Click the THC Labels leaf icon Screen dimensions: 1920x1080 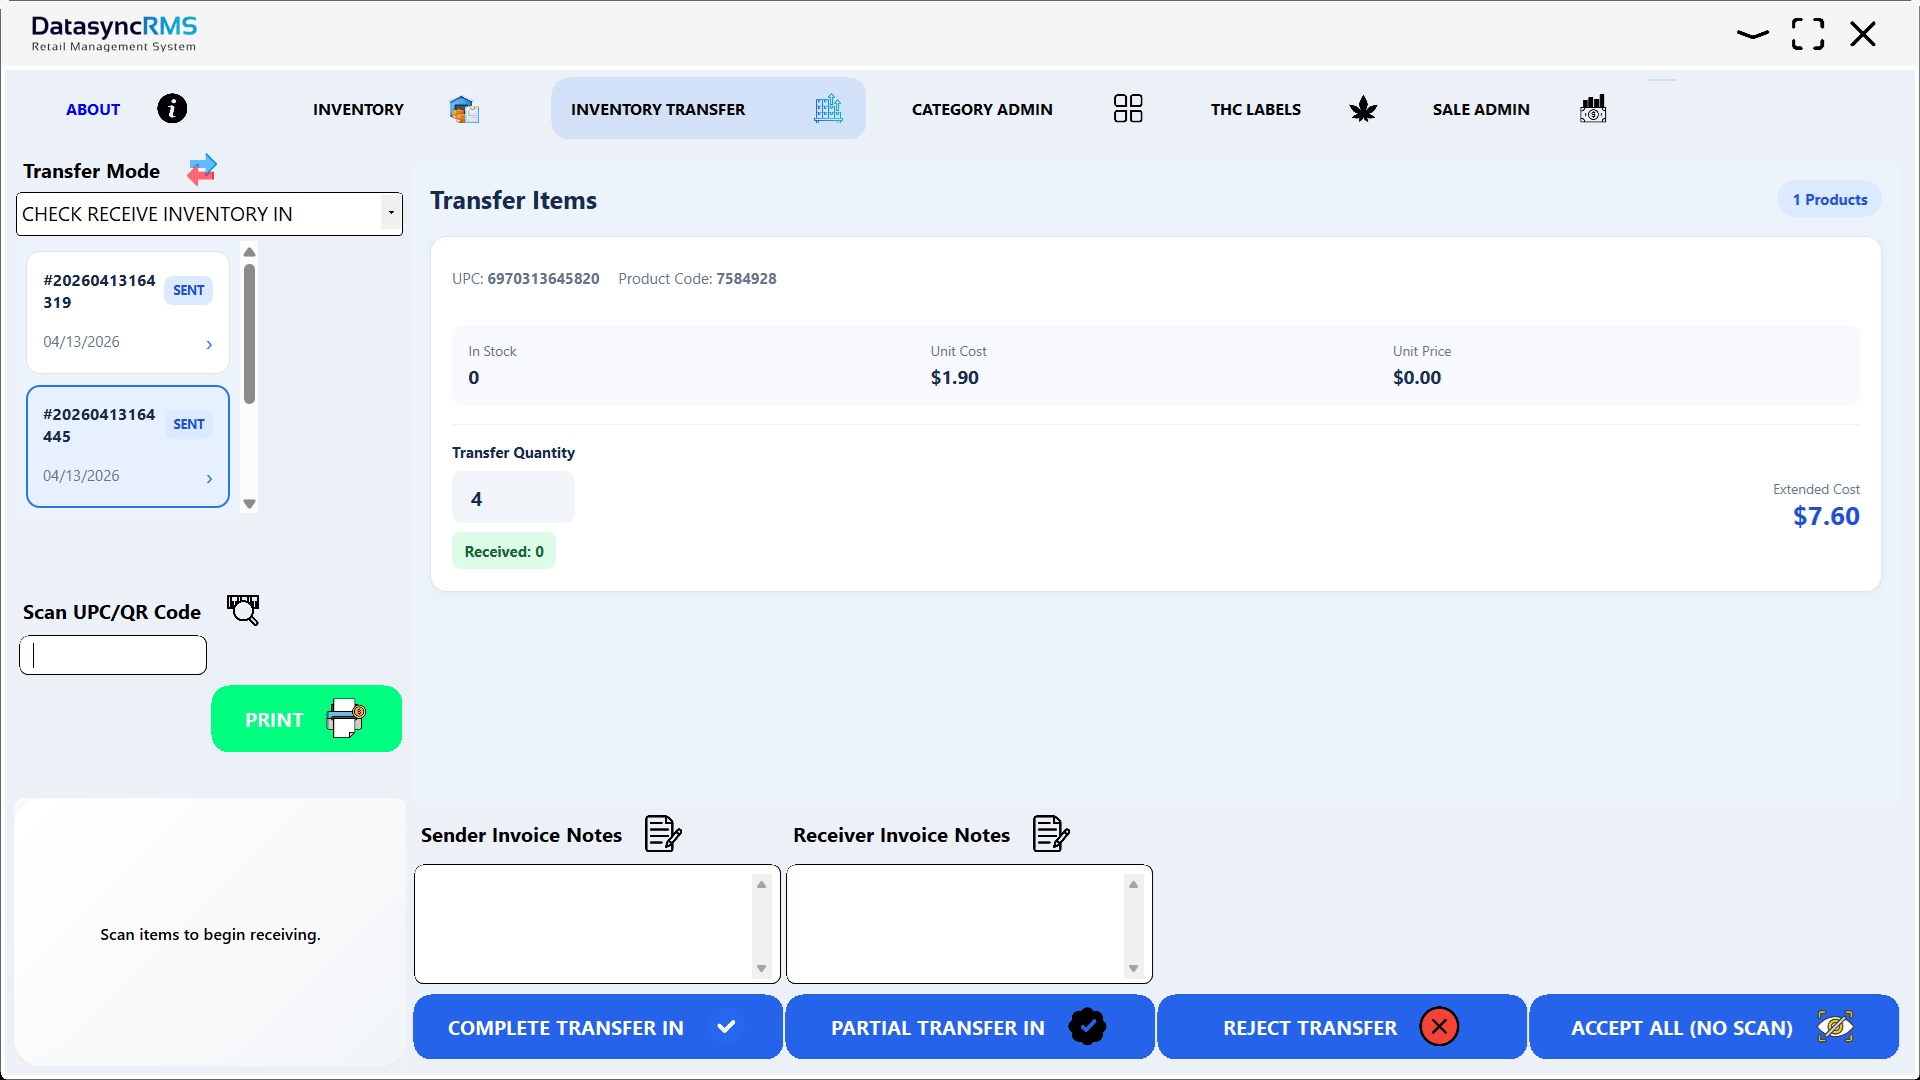1363,109
